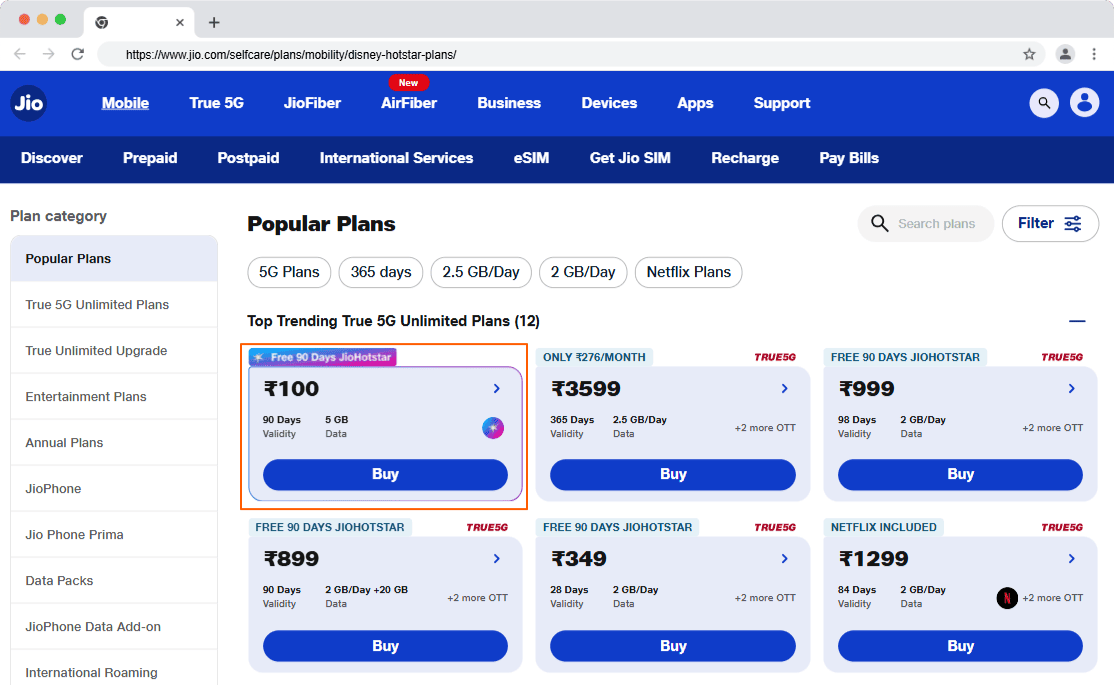Bookmark this page with the star icon
This screenshot has height=685, width=1114.
coord(1029,54)
